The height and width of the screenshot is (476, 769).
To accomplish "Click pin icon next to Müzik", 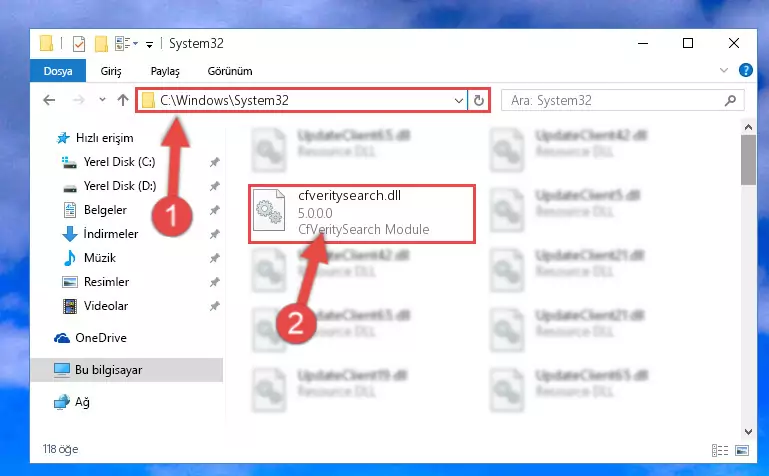I will (x=214, y=258).
